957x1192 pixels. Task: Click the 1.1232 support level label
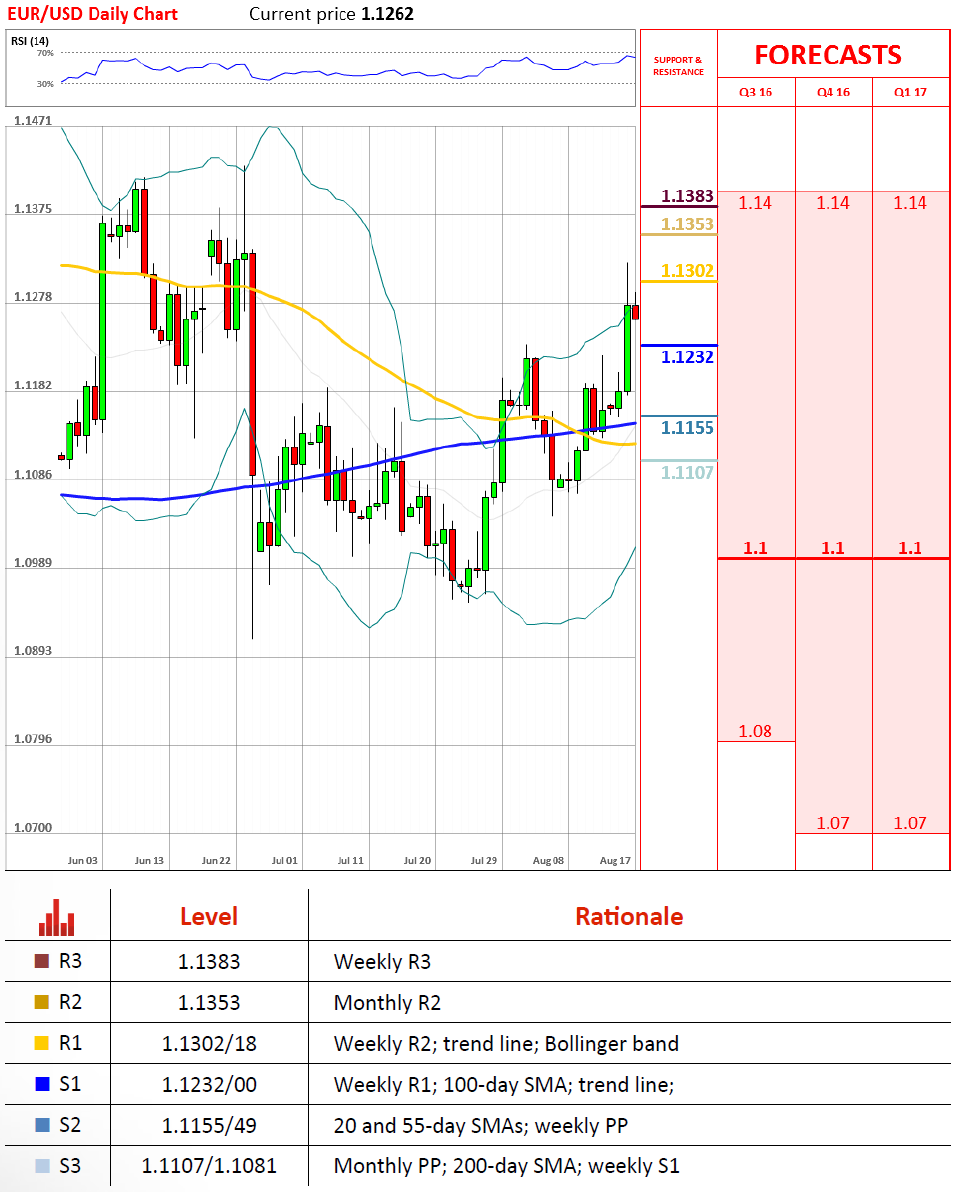point(687,357)
